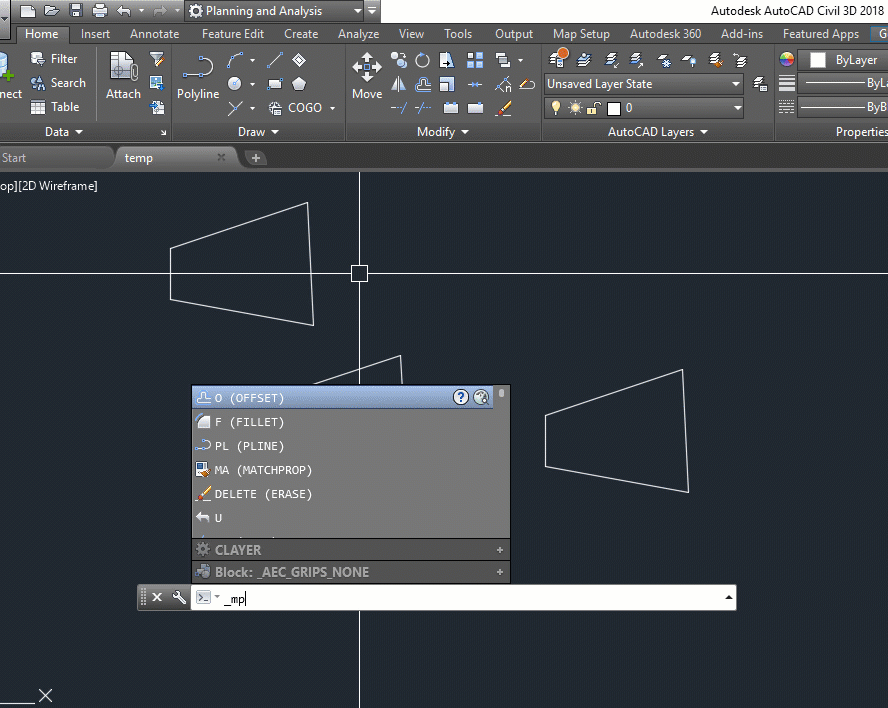The height and width of the screenshot is (708, 888).
Task: Click the Open file folder icon
Action: pyautogui.click(x=52, y=11)
